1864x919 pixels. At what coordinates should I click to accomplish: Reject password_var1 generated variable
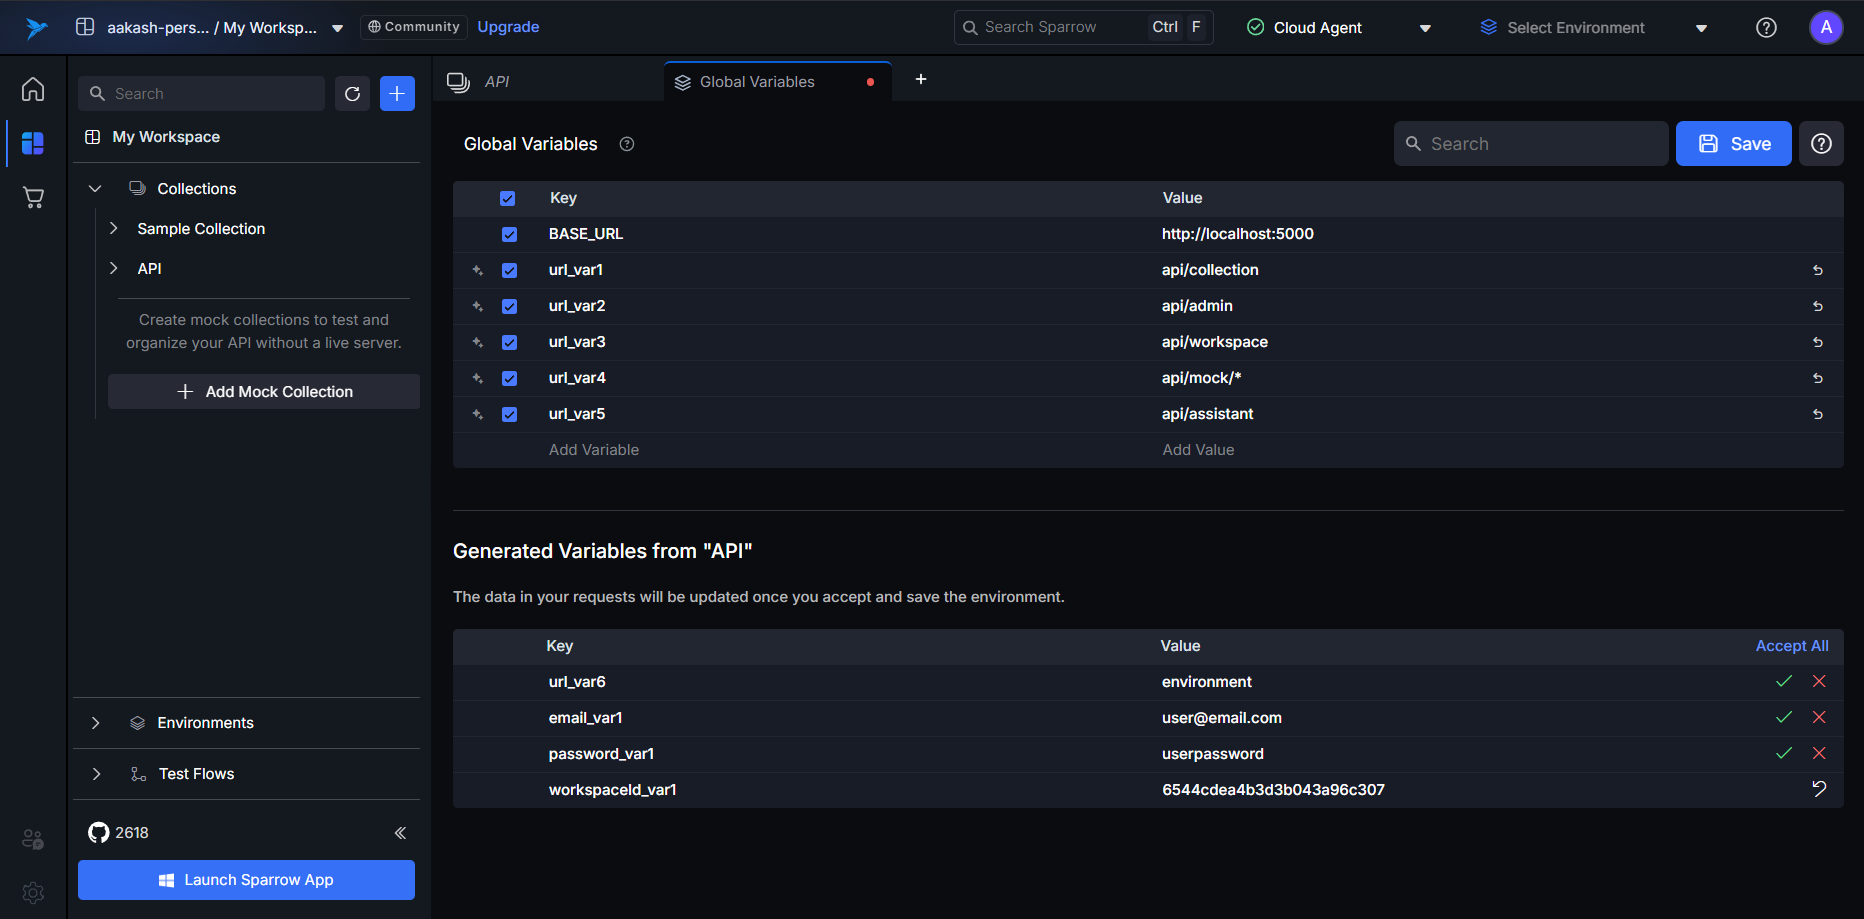[x=1819, y=753]
